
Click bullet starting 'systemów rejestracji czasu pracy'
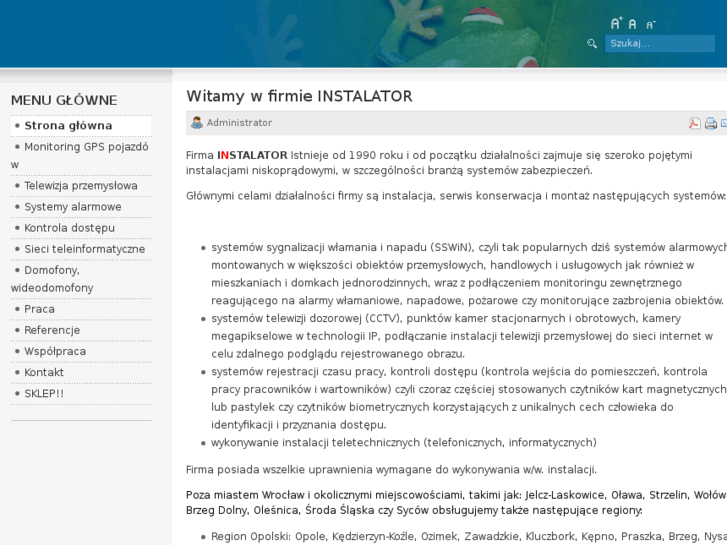pyautogui.click(x=468, y=398)
